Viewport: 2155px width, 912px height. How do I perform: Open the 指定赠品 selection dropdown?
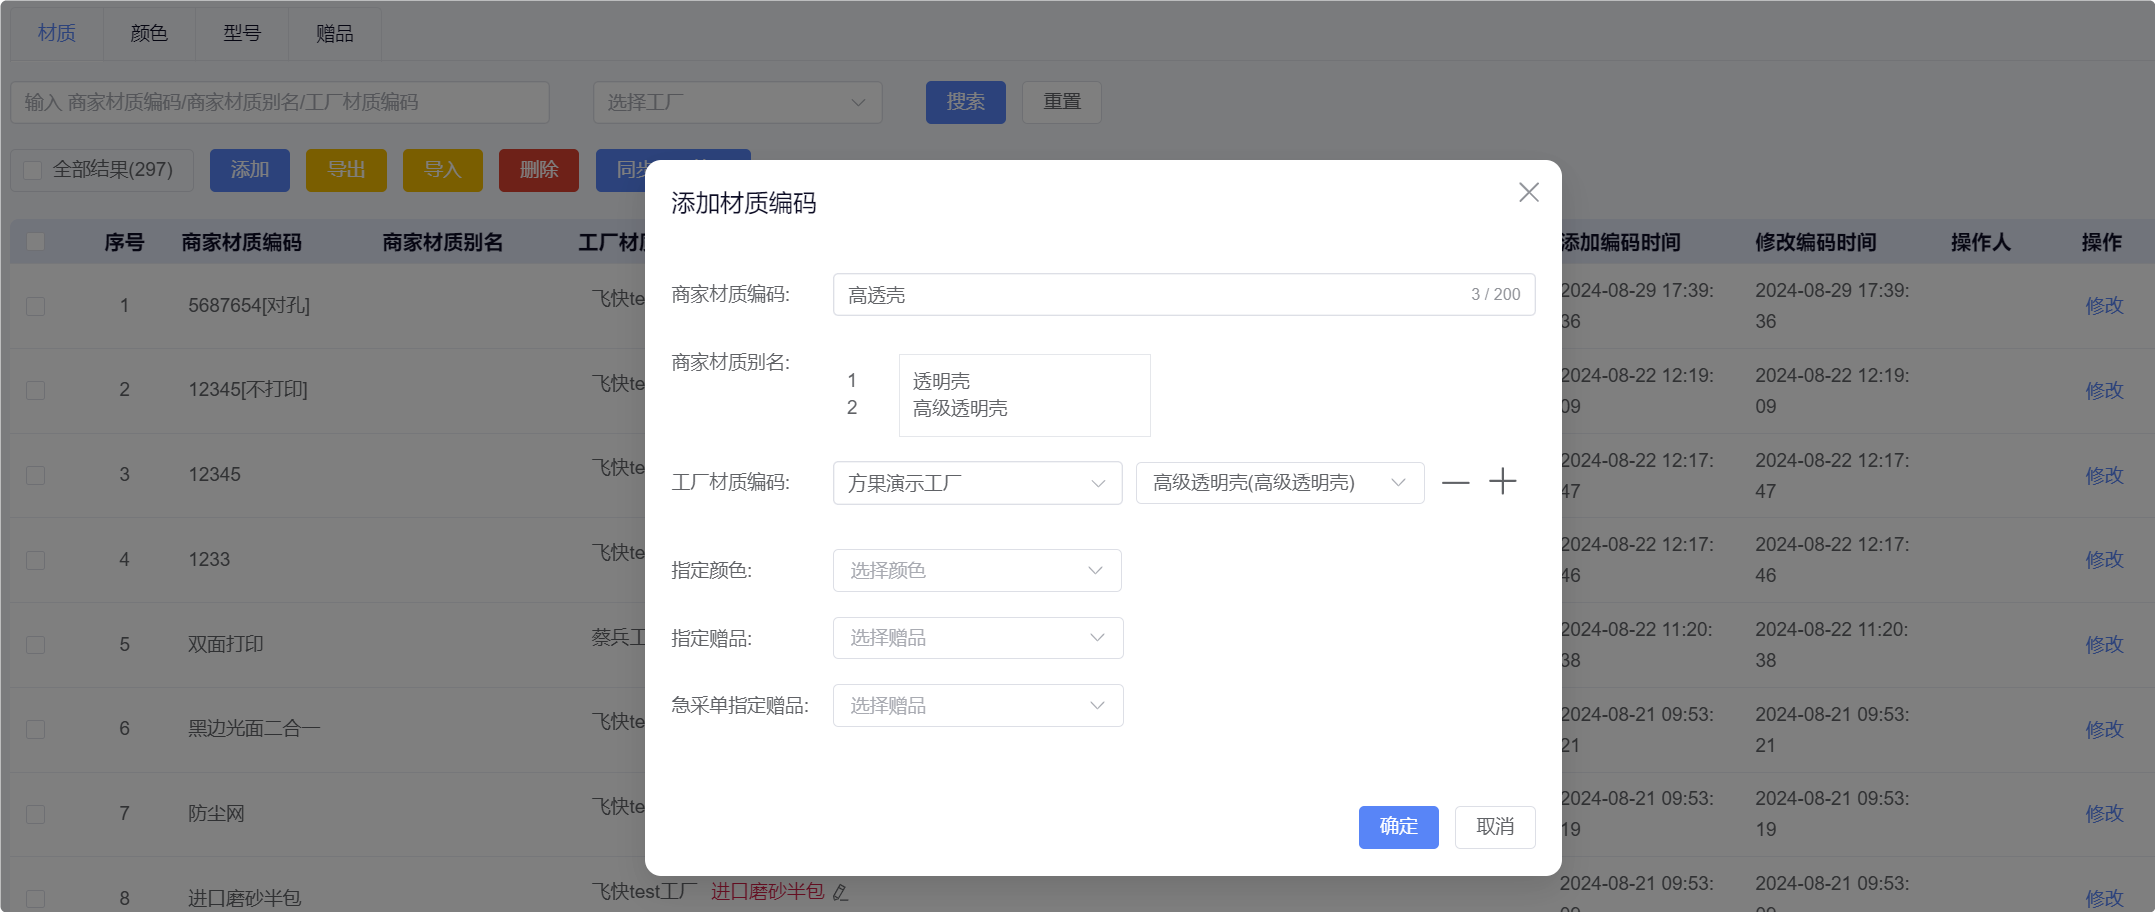pos(977,638)
